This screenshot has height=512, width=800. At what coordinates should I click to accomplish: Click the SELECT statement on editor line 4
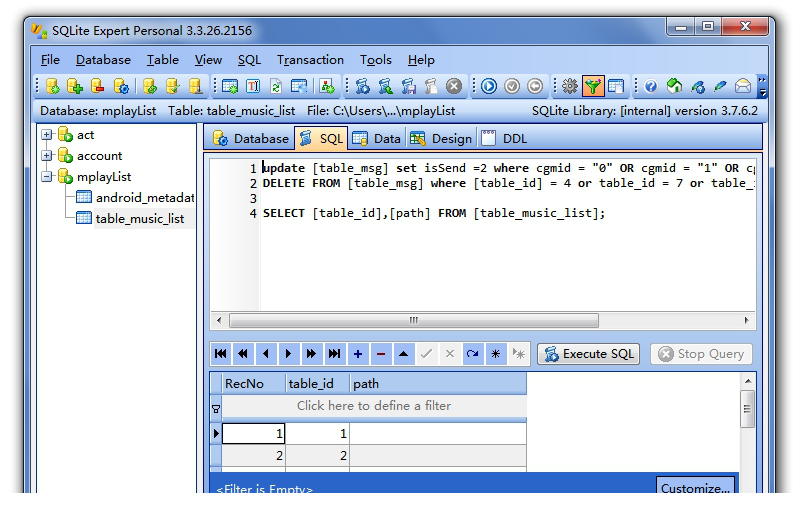coord(434,213)
